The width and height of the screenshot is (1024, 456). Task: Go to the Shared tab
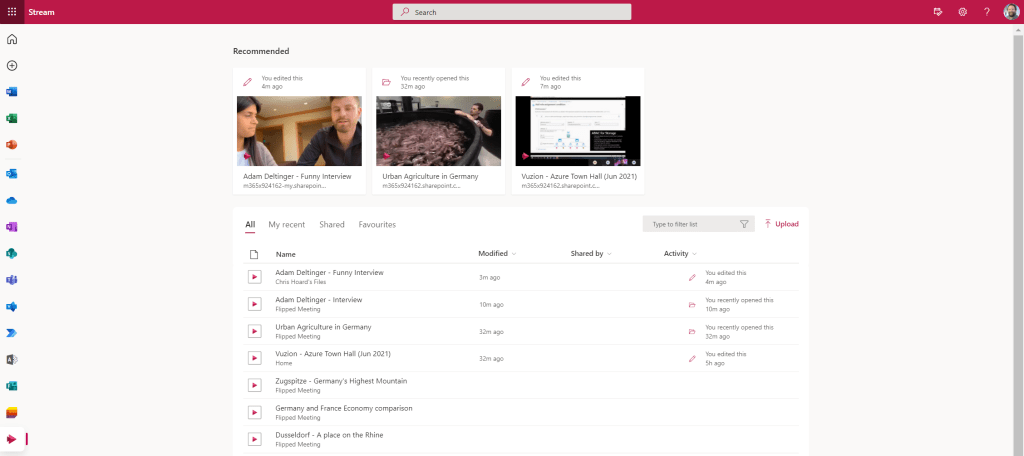click(332, 225)
